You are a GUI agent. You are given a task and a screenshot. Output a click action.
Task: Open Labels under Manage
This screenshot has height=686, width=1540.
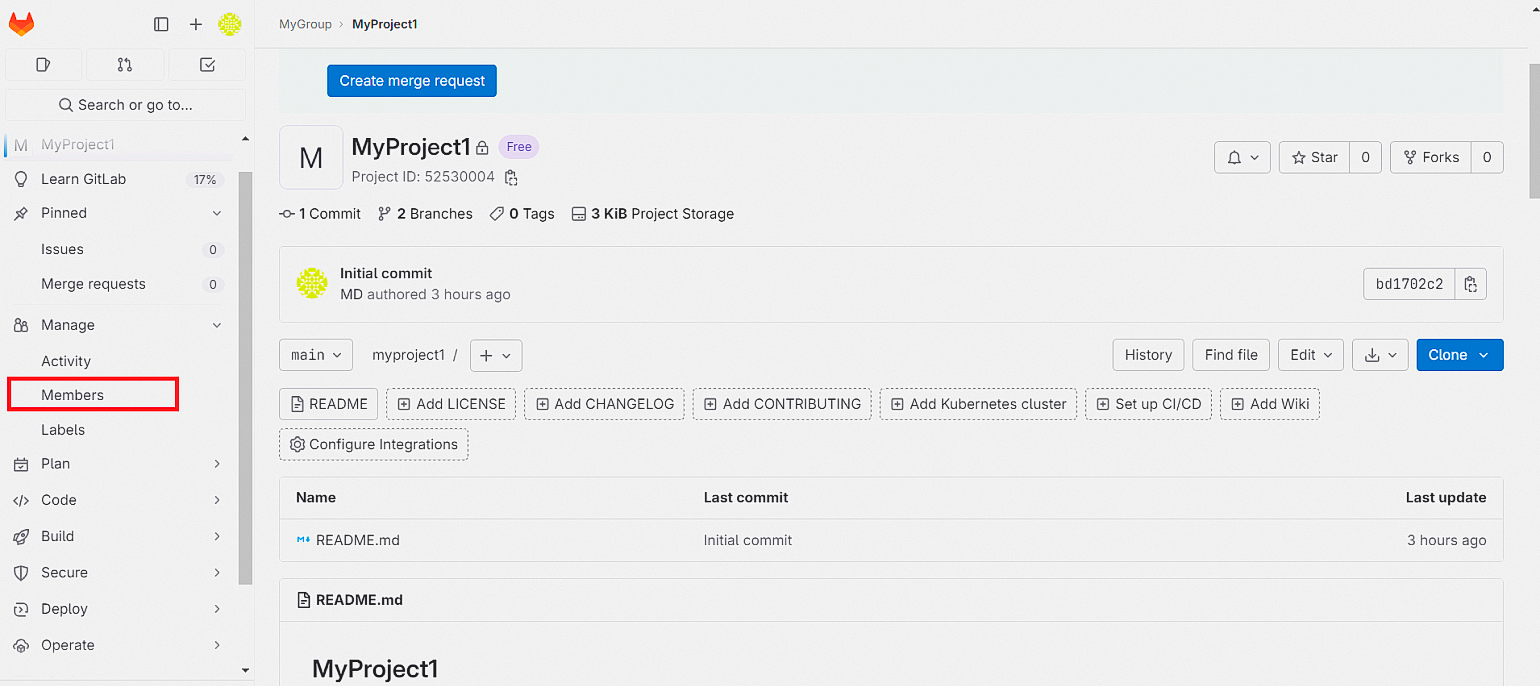click(119, 430)
